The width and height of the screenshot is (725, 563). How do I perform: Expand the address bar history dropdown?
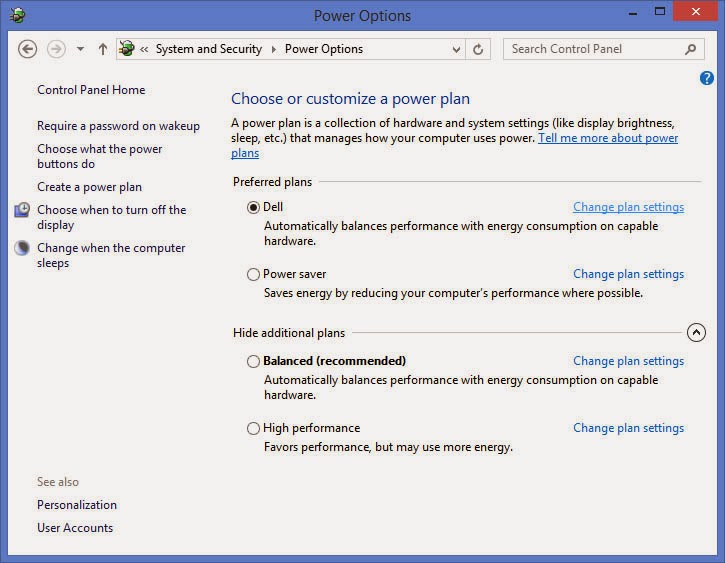456,49
